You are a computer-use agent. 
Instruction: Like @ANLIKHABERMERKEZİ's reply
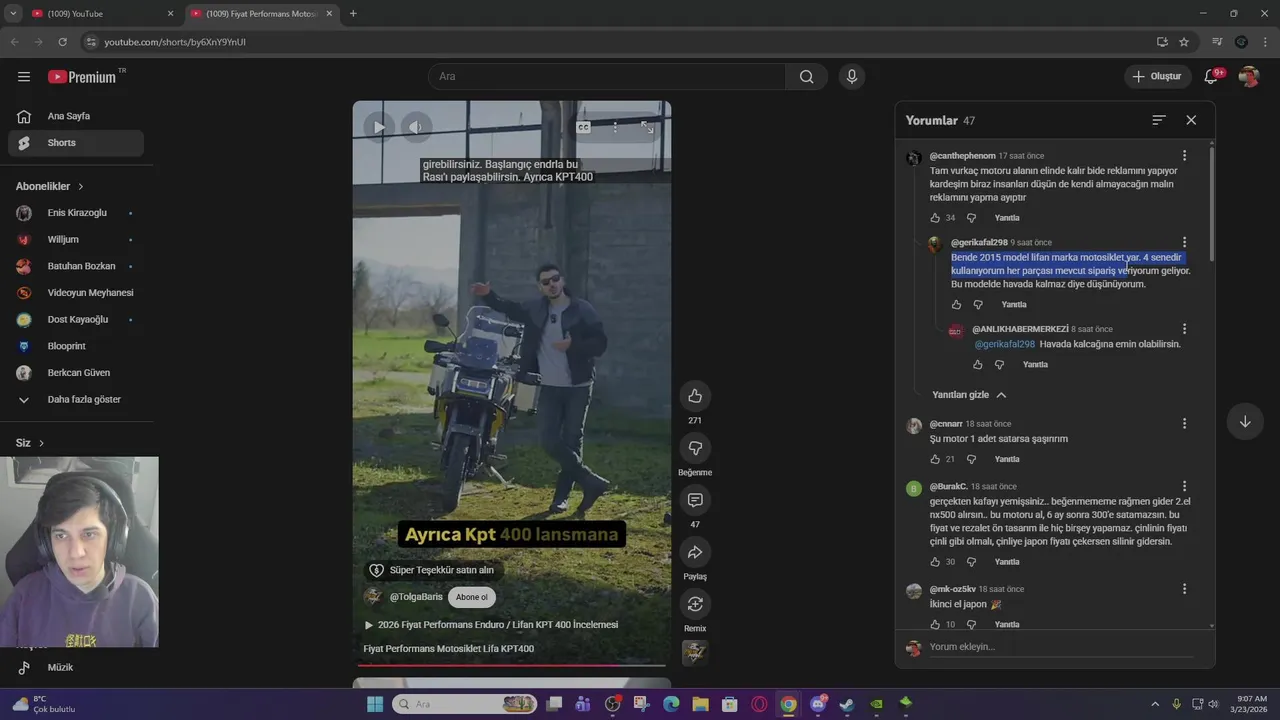tap(978, 365)
